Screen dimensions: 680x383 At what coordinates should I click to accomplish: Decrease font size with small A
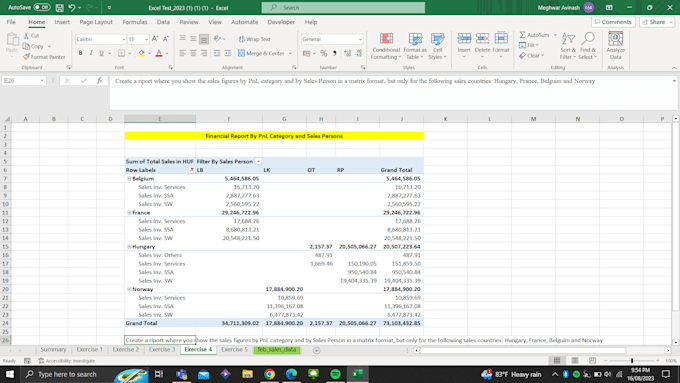click(166, 39)
